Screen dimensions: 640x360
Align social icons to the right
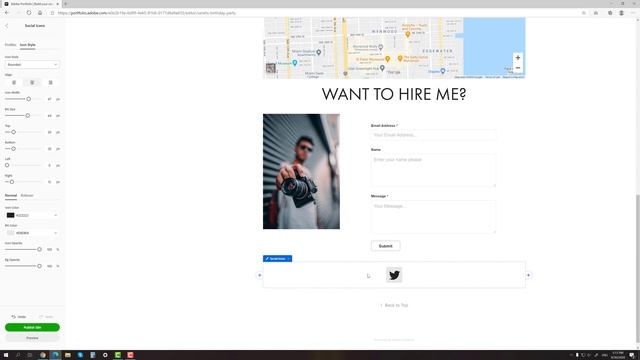[51, 82]
